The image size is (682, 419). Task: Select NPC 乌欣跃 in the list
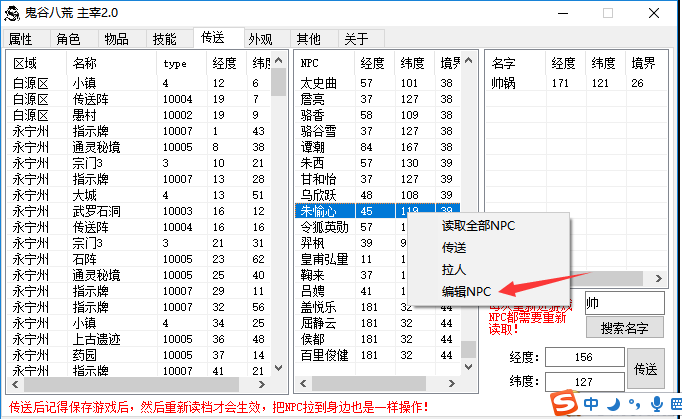[378, 195]
